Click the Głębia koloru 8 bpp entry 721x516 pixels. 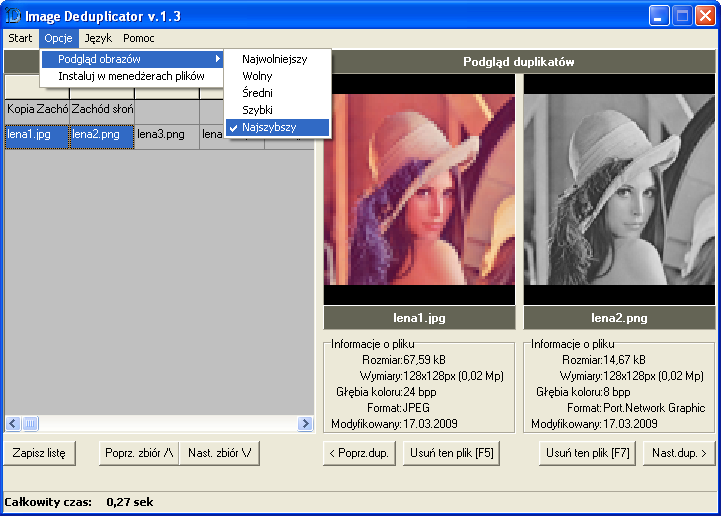pyautogui.click(x=583, y=392)
